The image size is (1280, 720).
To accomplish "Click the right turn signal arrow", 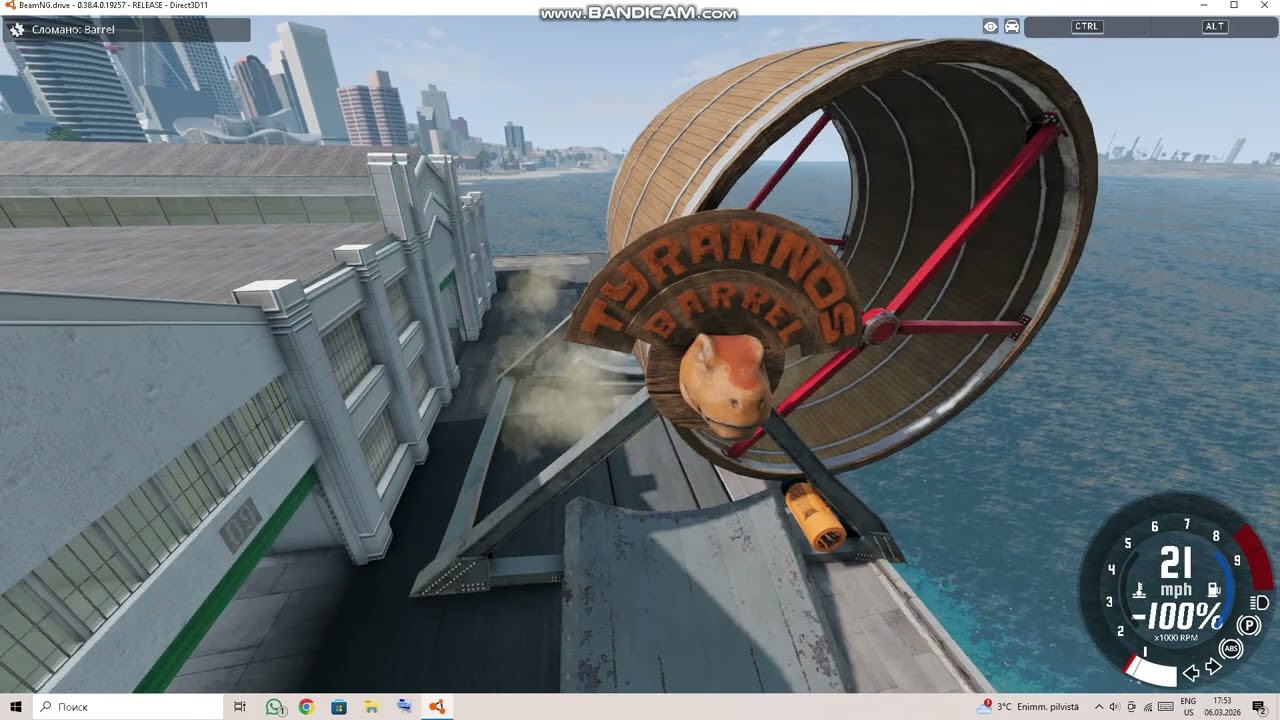I will click(x=1214, y=667).
